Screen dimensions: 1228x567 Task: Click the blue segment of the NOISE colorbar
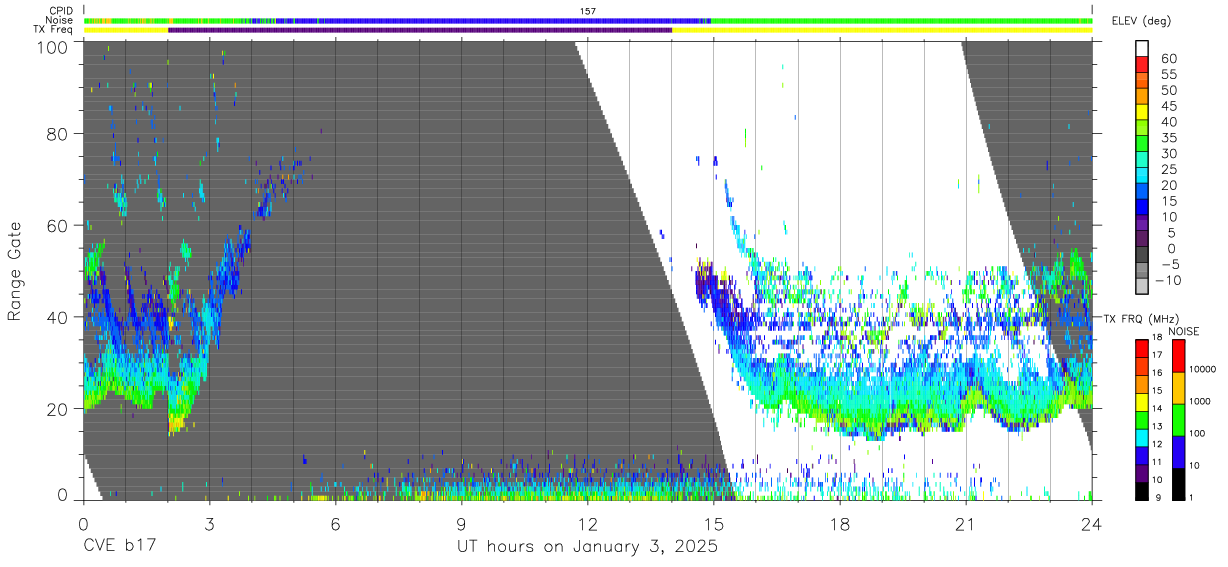1178,452
